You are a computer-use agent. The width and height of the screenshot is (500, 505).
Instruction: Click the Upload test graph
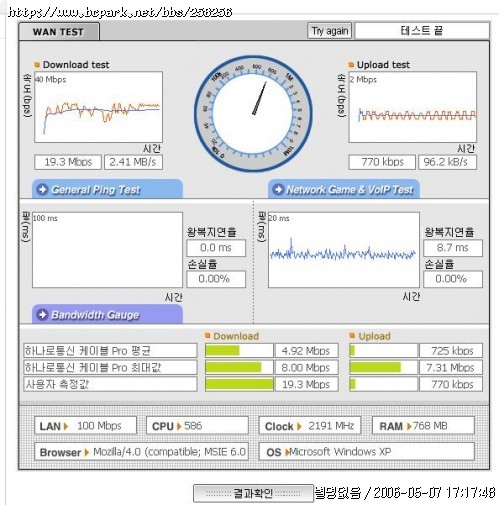413,107
